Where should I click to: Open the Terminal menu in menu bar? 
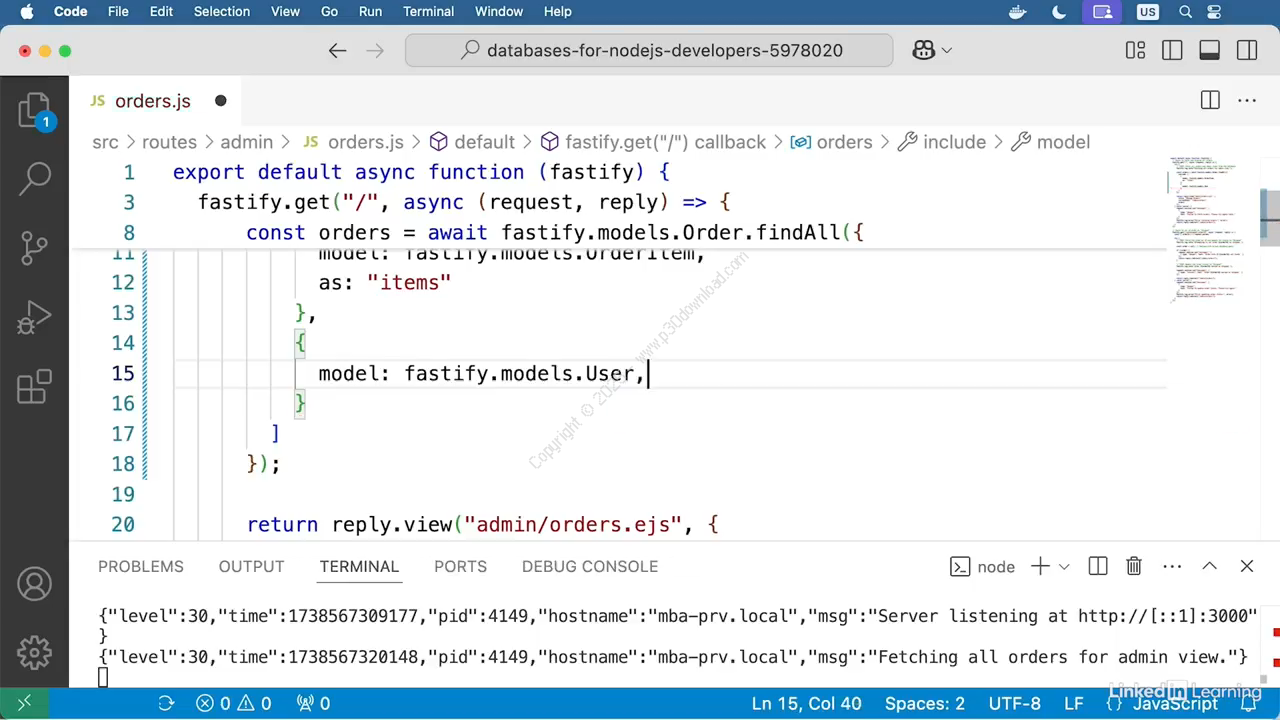click(x=428, y=12)
